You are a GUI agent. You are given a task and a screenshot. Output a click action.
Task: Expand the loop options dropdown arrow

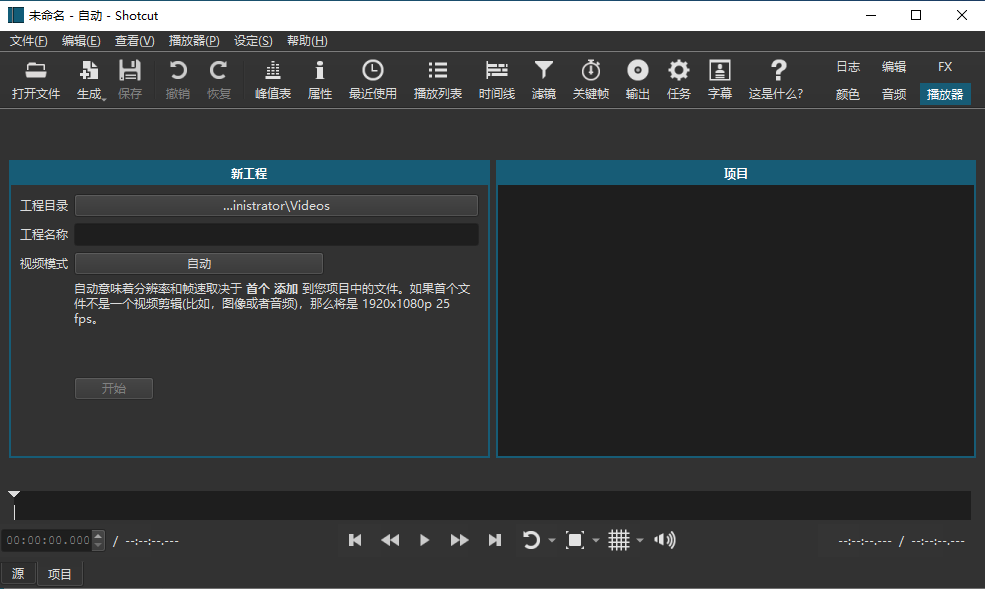[552, 540]
